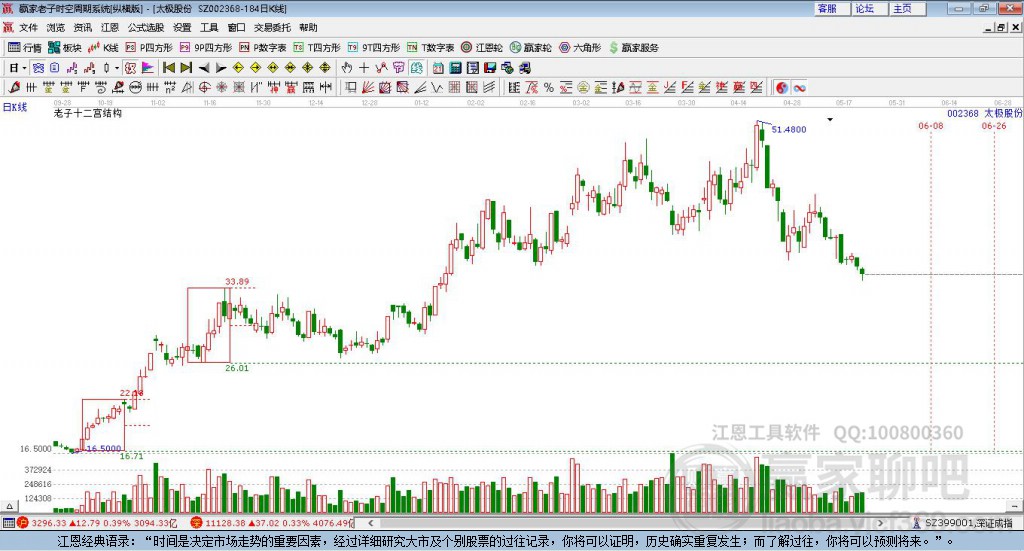Open the 浏览 menu
The height and width of the screenshot is (551, 1024).
tap(56, 27)
